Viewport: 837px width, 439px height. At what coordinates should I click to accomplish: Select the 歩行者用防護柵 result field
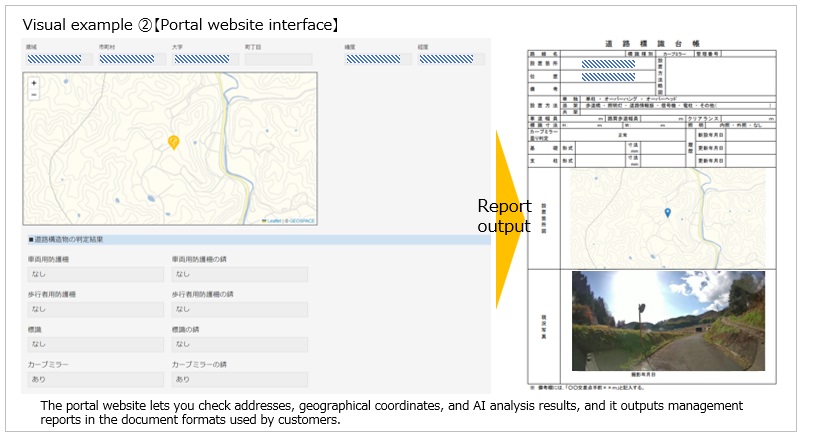coord(94,309)
